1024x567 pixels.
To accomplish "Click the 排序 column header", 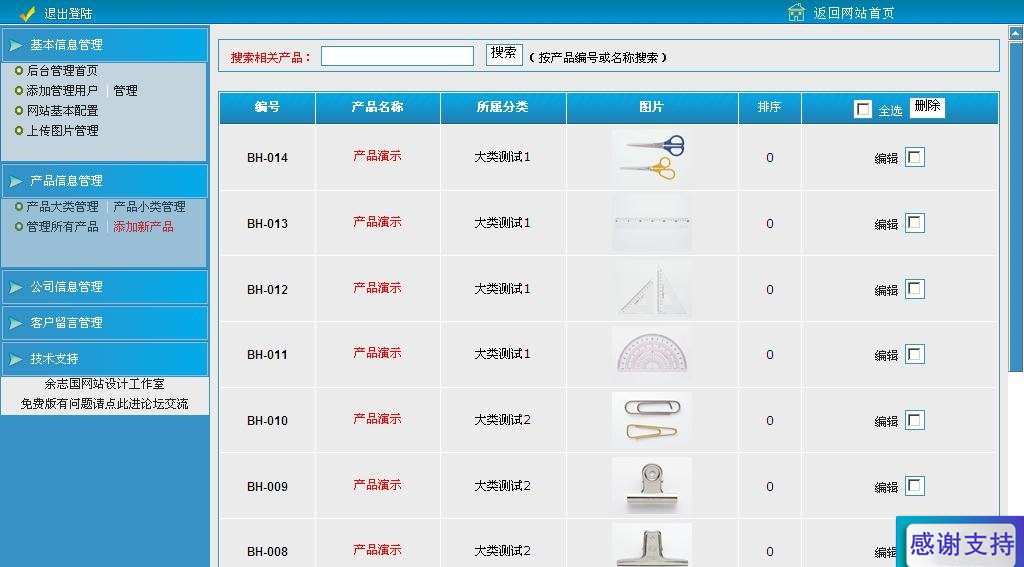I will coord(769,107).
